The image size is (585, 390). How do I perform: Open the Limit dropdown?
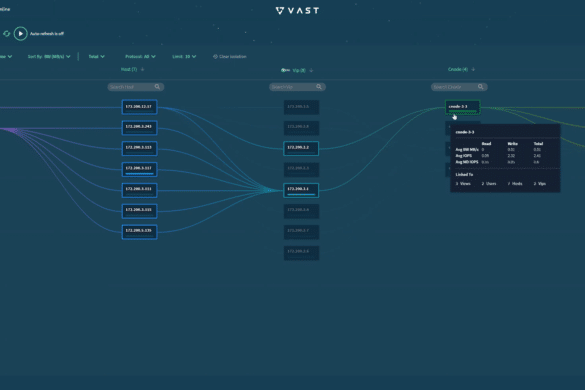(184, 57)
